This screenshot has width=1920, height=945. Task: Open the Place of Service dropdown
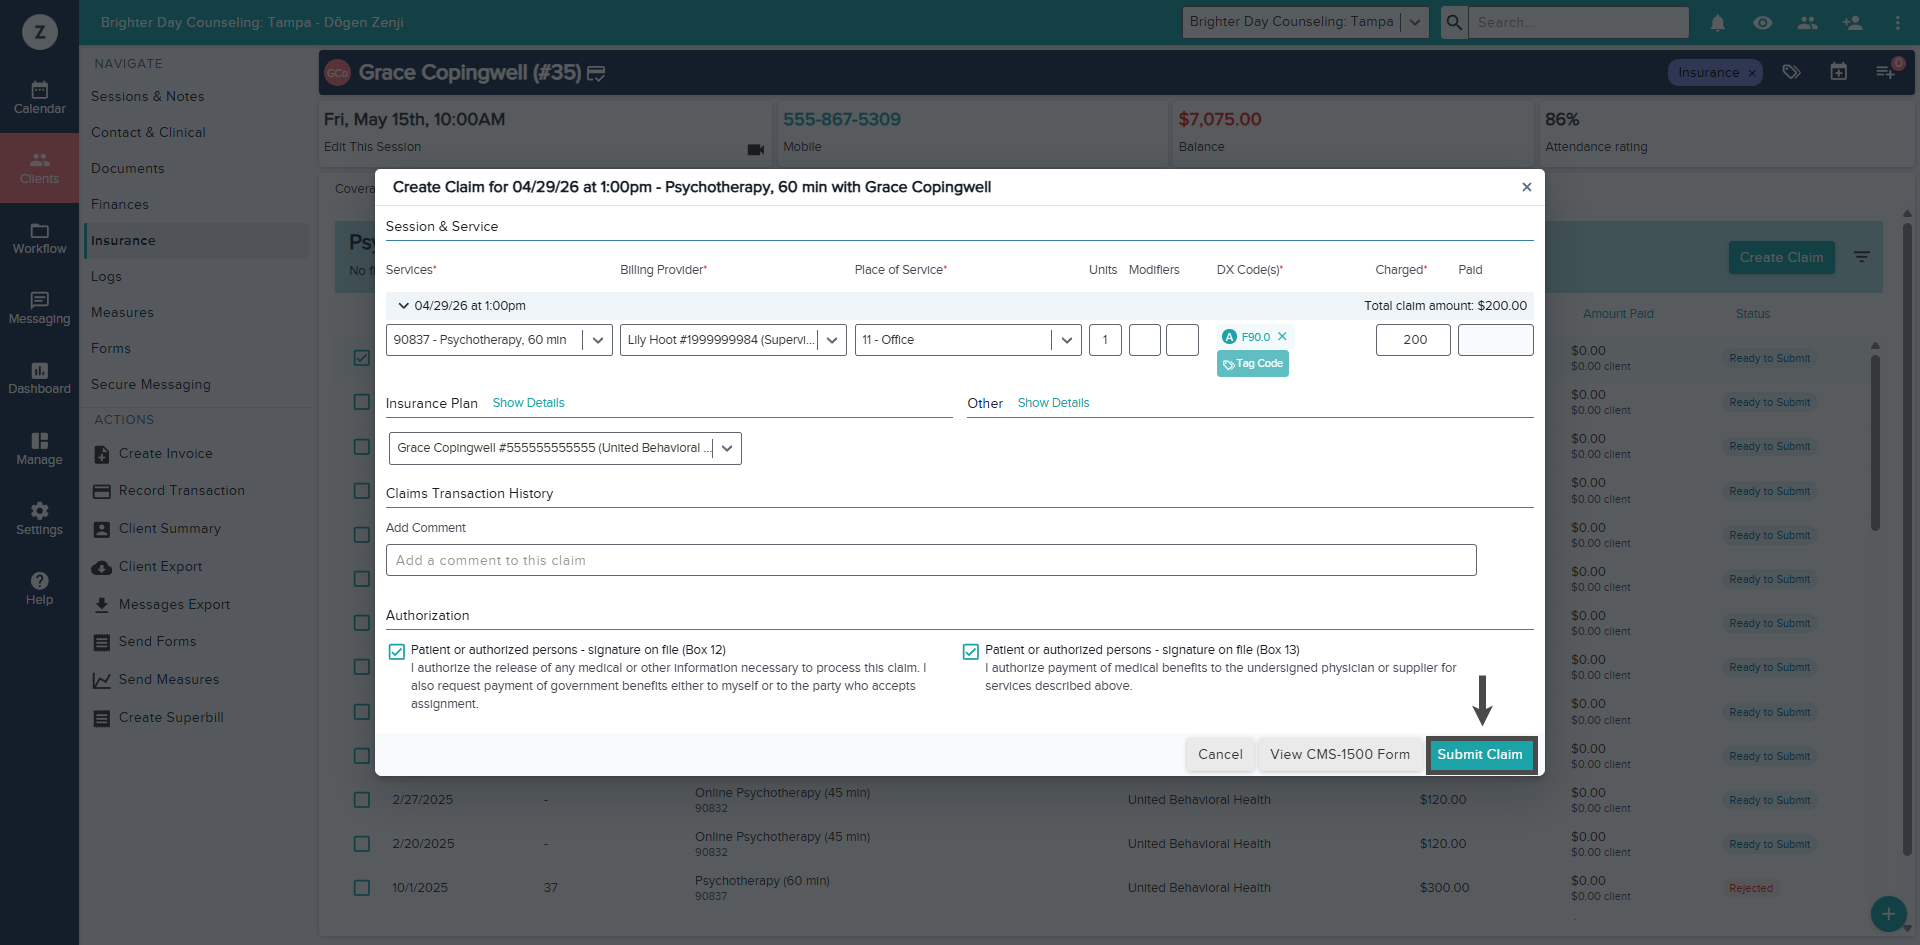pyautogui.click(x=968, y=340)
